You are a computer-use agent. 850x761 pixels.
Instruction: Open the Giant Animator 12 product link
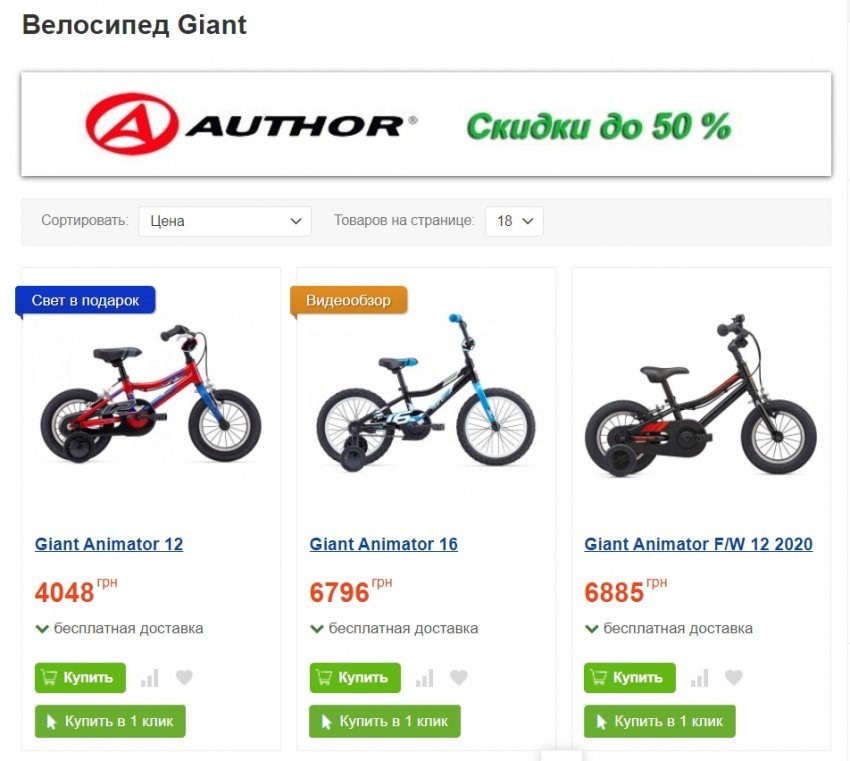109,544
